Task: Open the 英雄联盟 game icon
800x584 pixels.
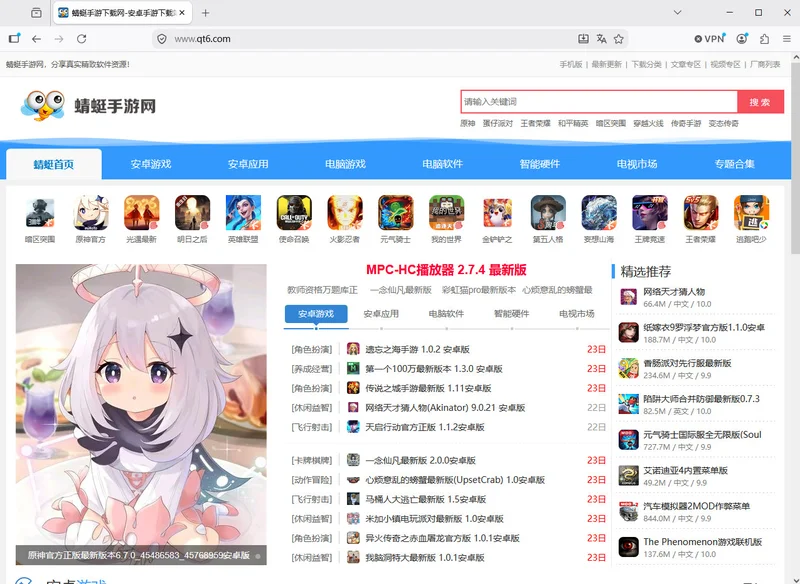Action: point(243,213)
